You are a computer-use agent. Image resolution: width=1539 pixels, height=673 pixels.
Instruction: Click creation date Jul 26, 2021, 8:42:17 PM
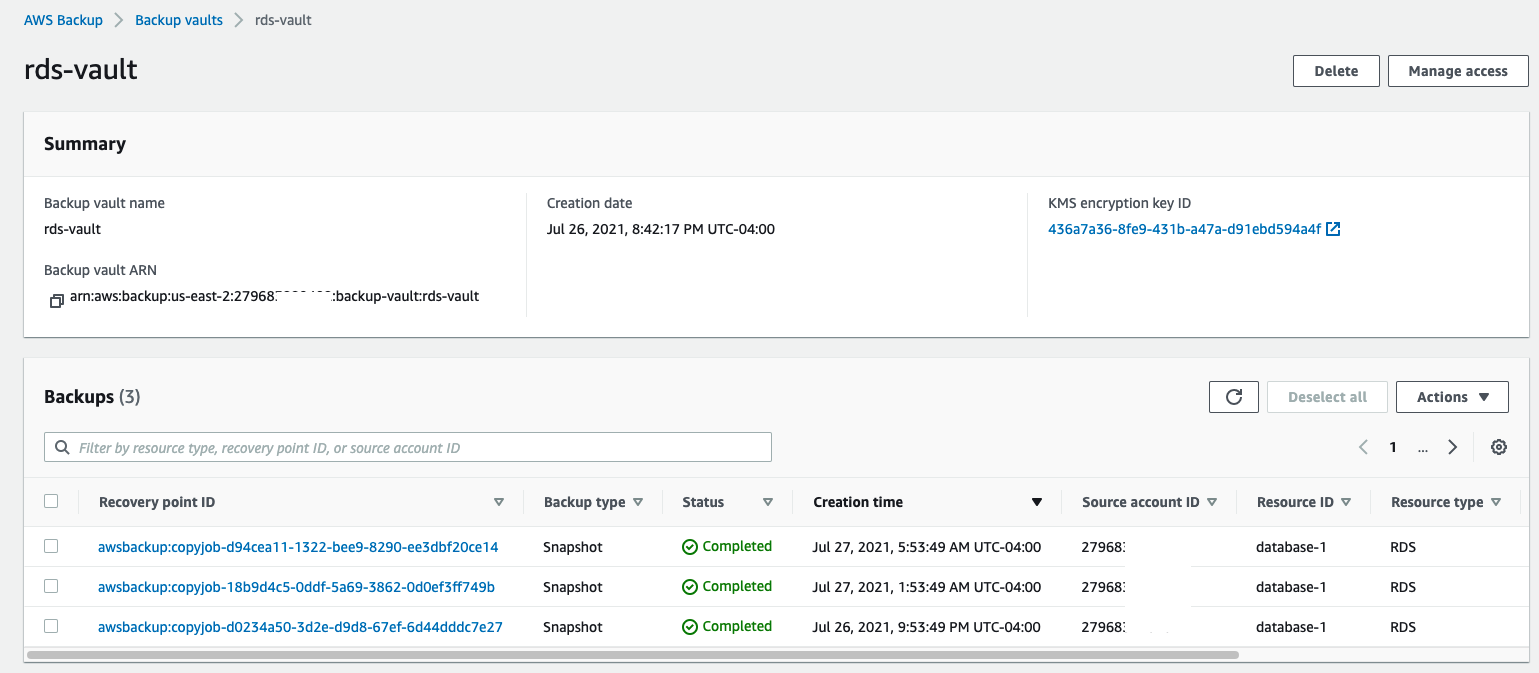(x=661, y=229)
